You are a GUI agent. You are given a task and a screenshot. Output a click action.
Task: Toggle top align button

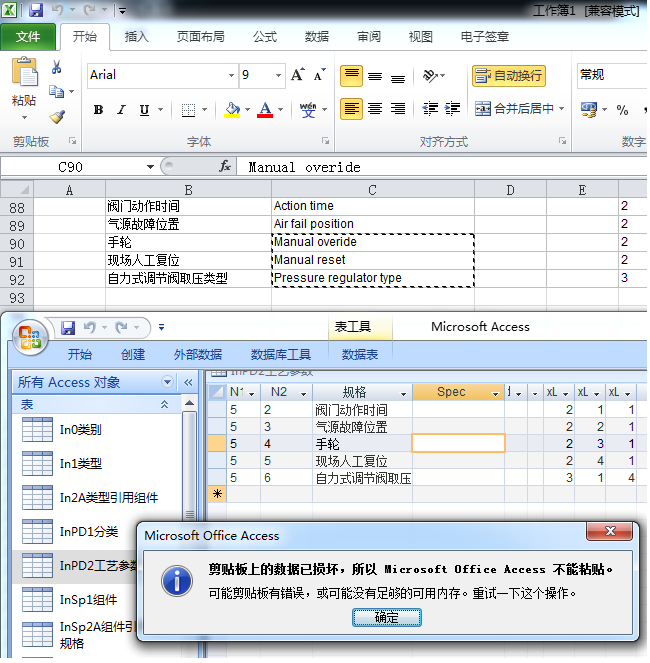(x=351, y=76)
